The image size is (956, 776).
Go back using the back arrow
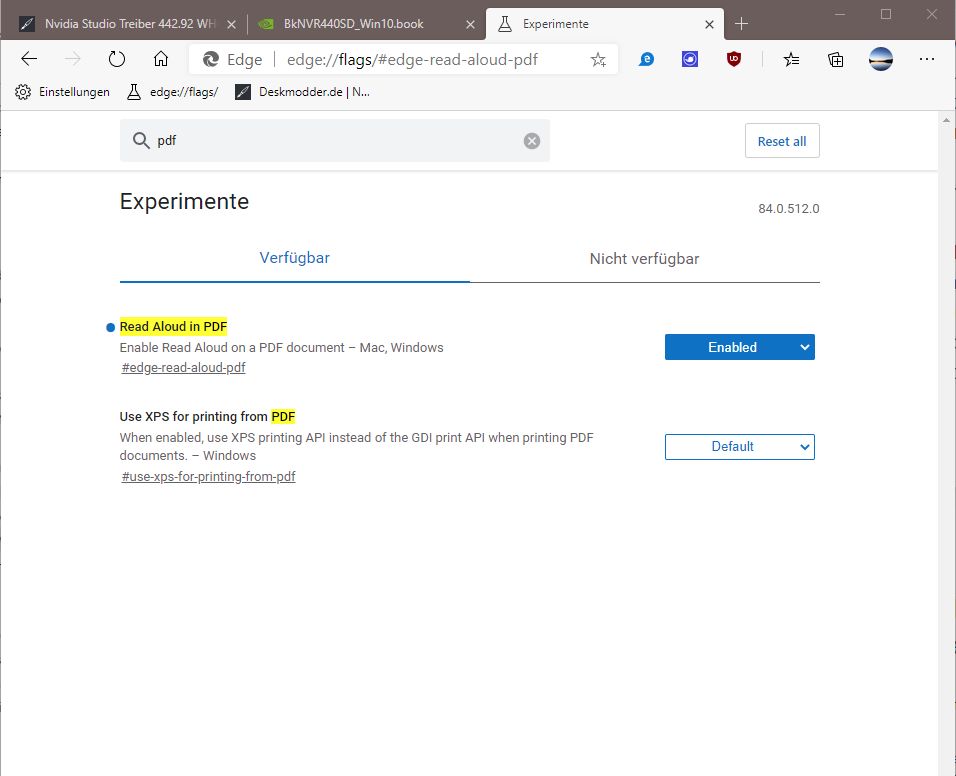pos(29,59)
